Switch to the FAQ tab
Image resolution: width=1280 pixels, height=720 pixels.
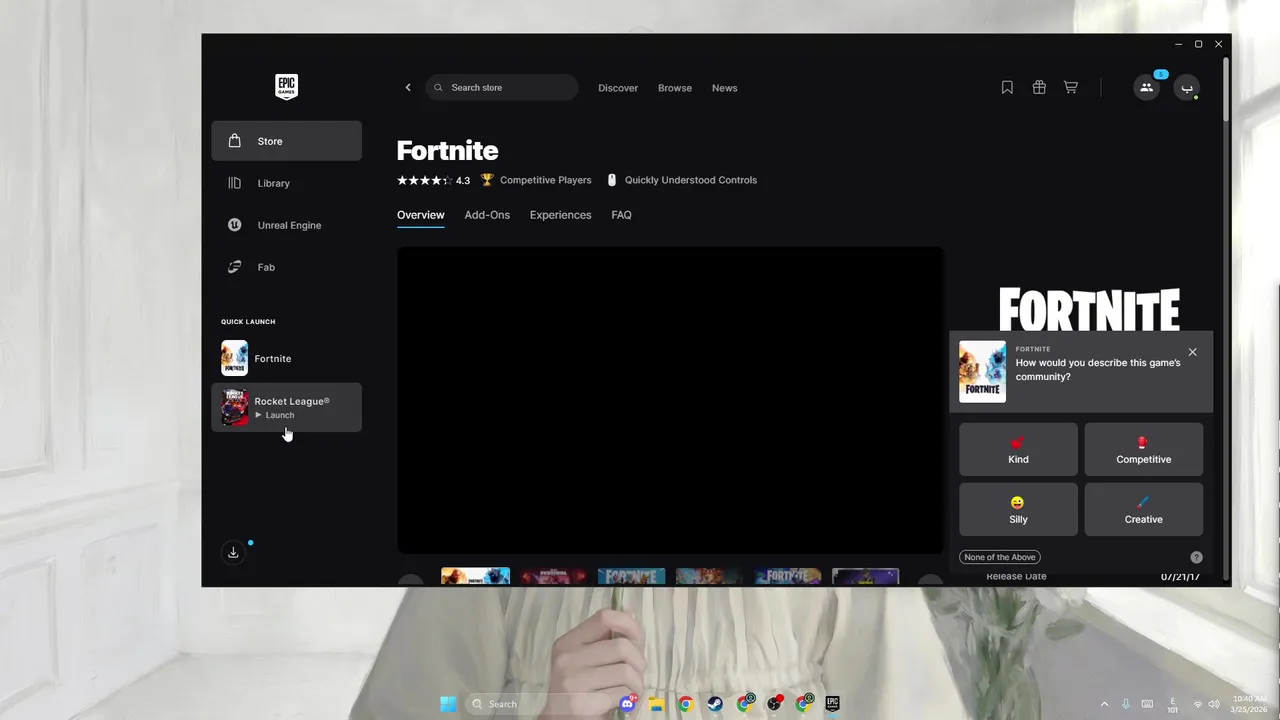pyautogui.click(x=621, y=215)
